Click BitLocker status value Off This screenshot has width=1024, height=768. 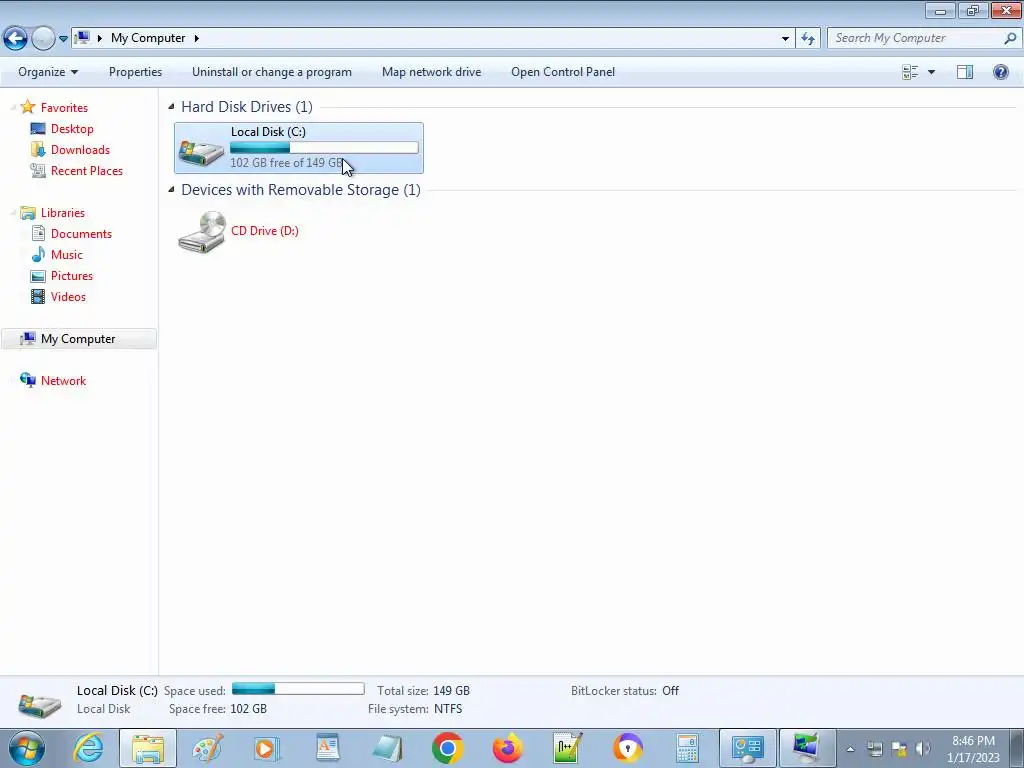tap(671, 690)
